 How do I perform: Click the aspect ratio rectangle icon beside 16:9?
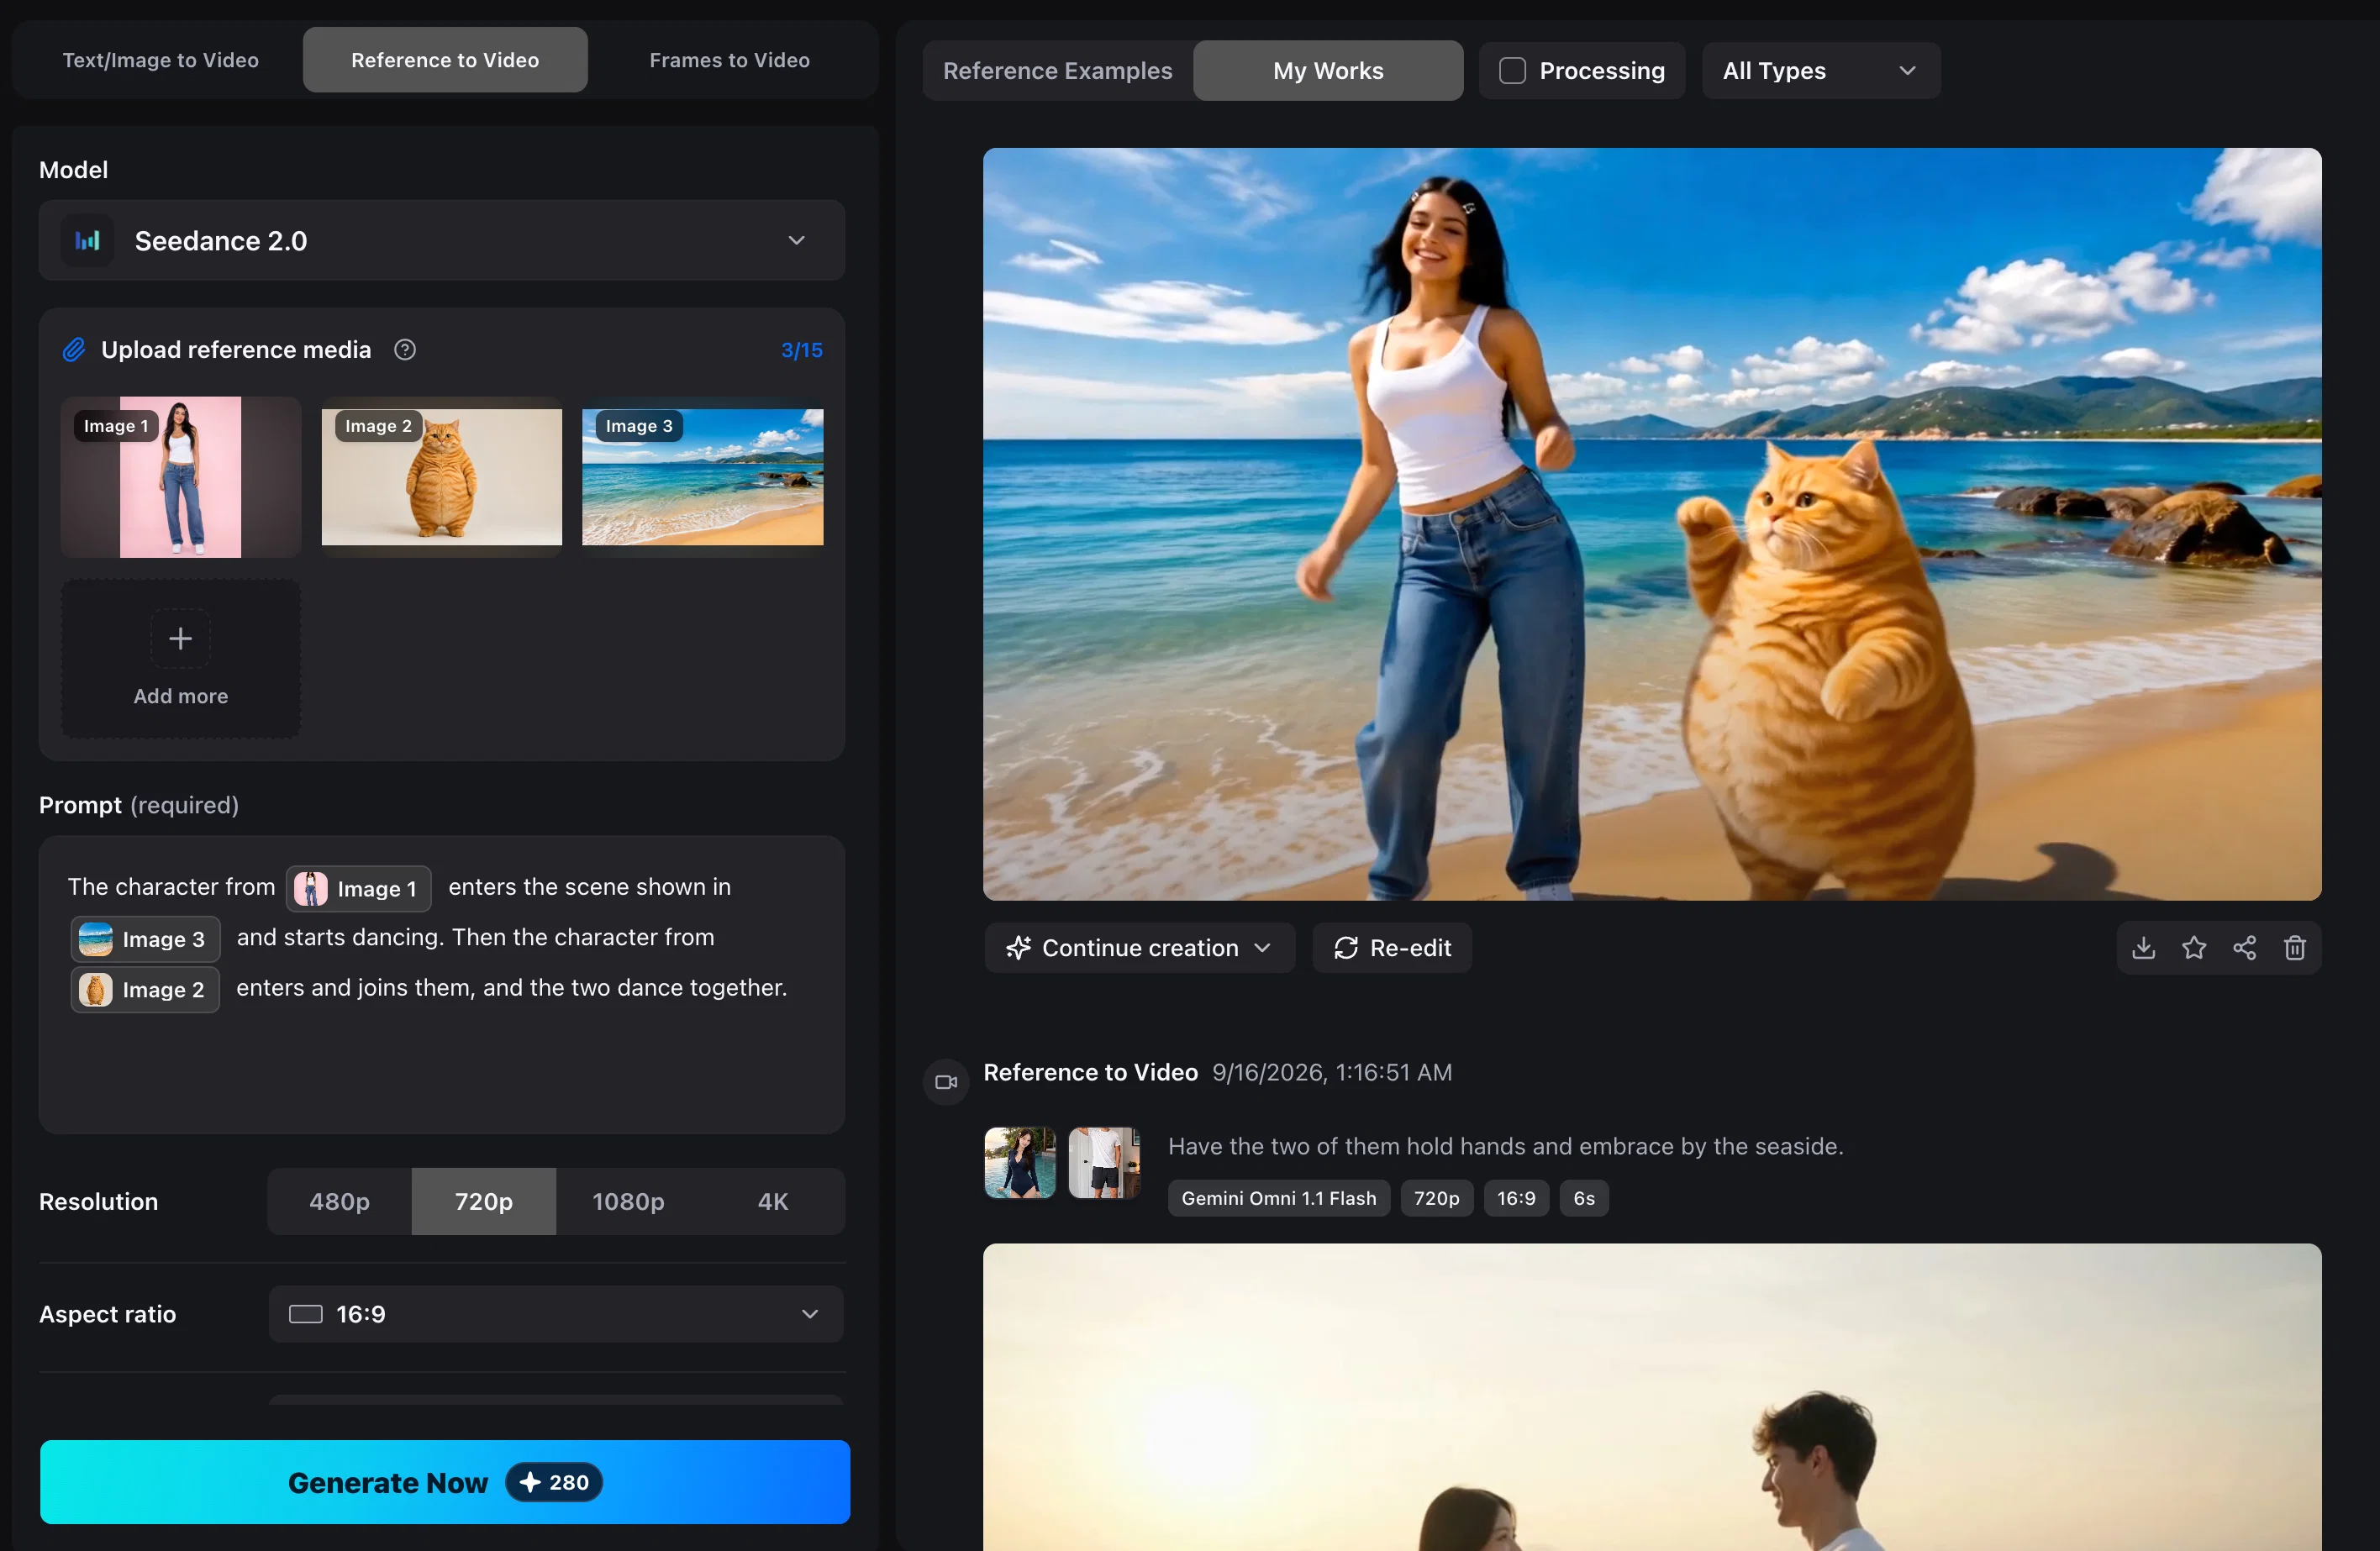tap(306, 1314)
